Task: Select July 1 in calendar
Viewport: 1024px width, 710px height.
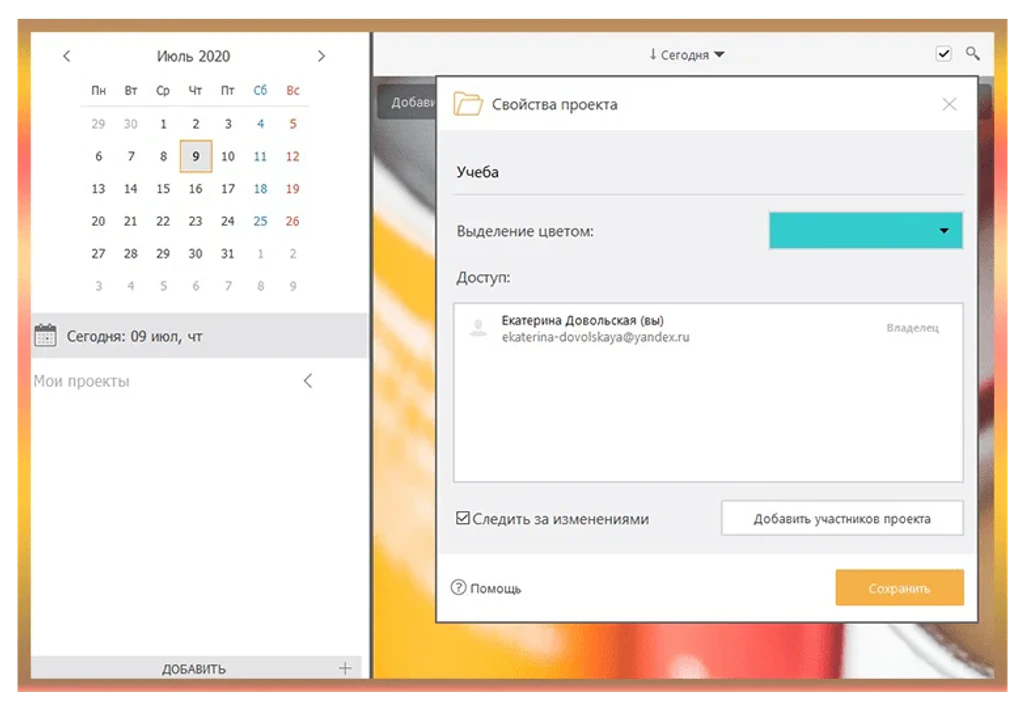Action: [163, 124]
